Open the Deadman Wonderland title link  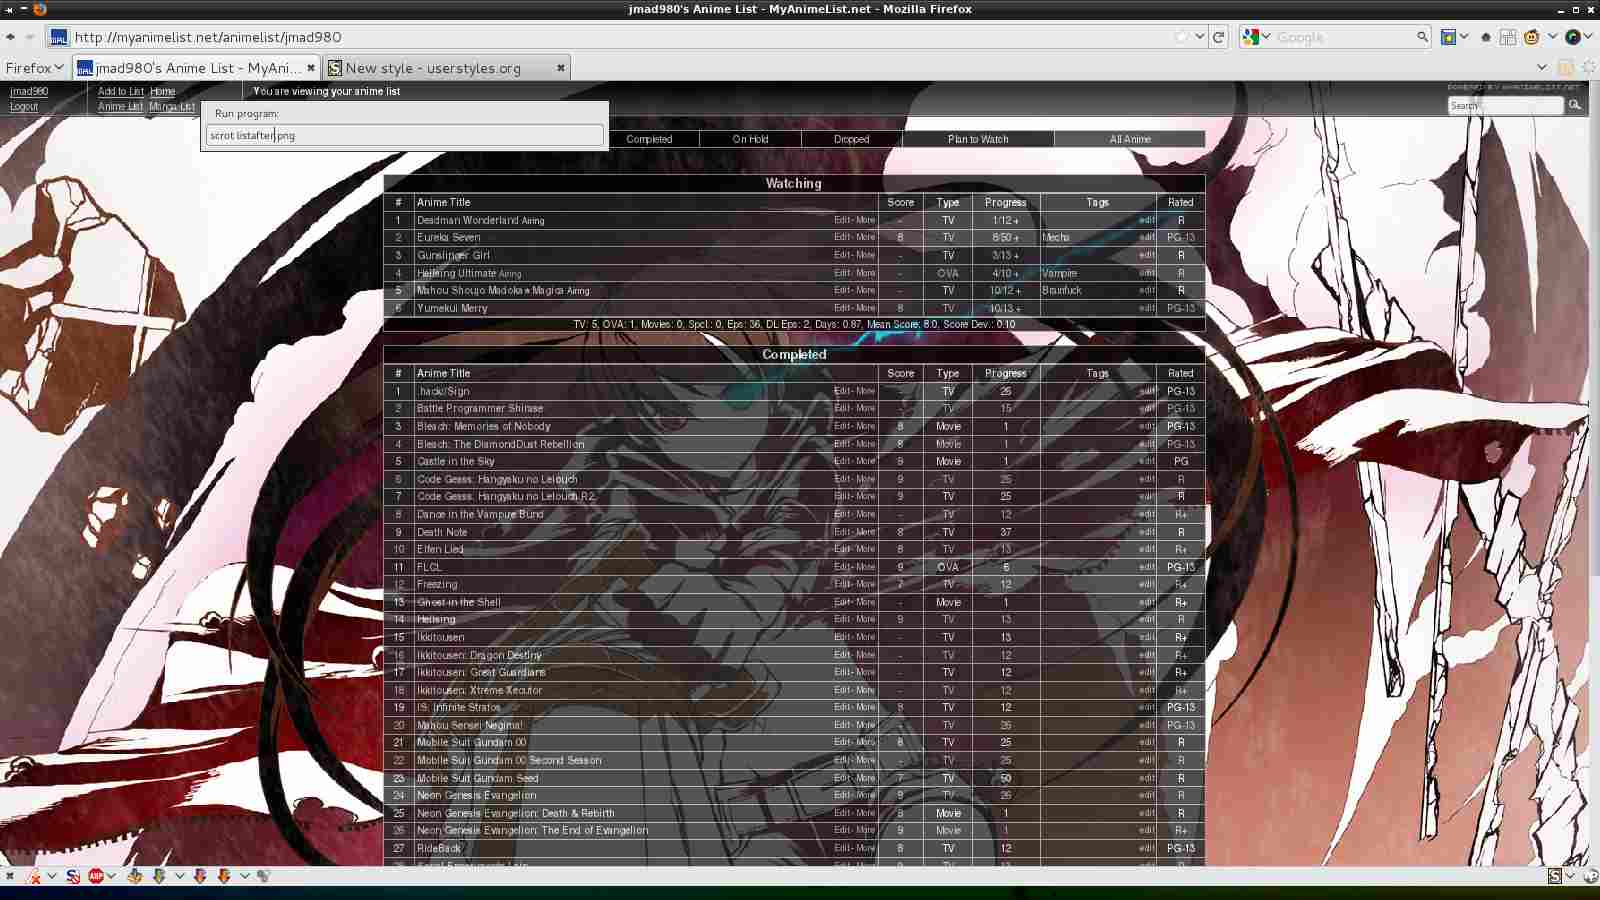tap(468, 220)
